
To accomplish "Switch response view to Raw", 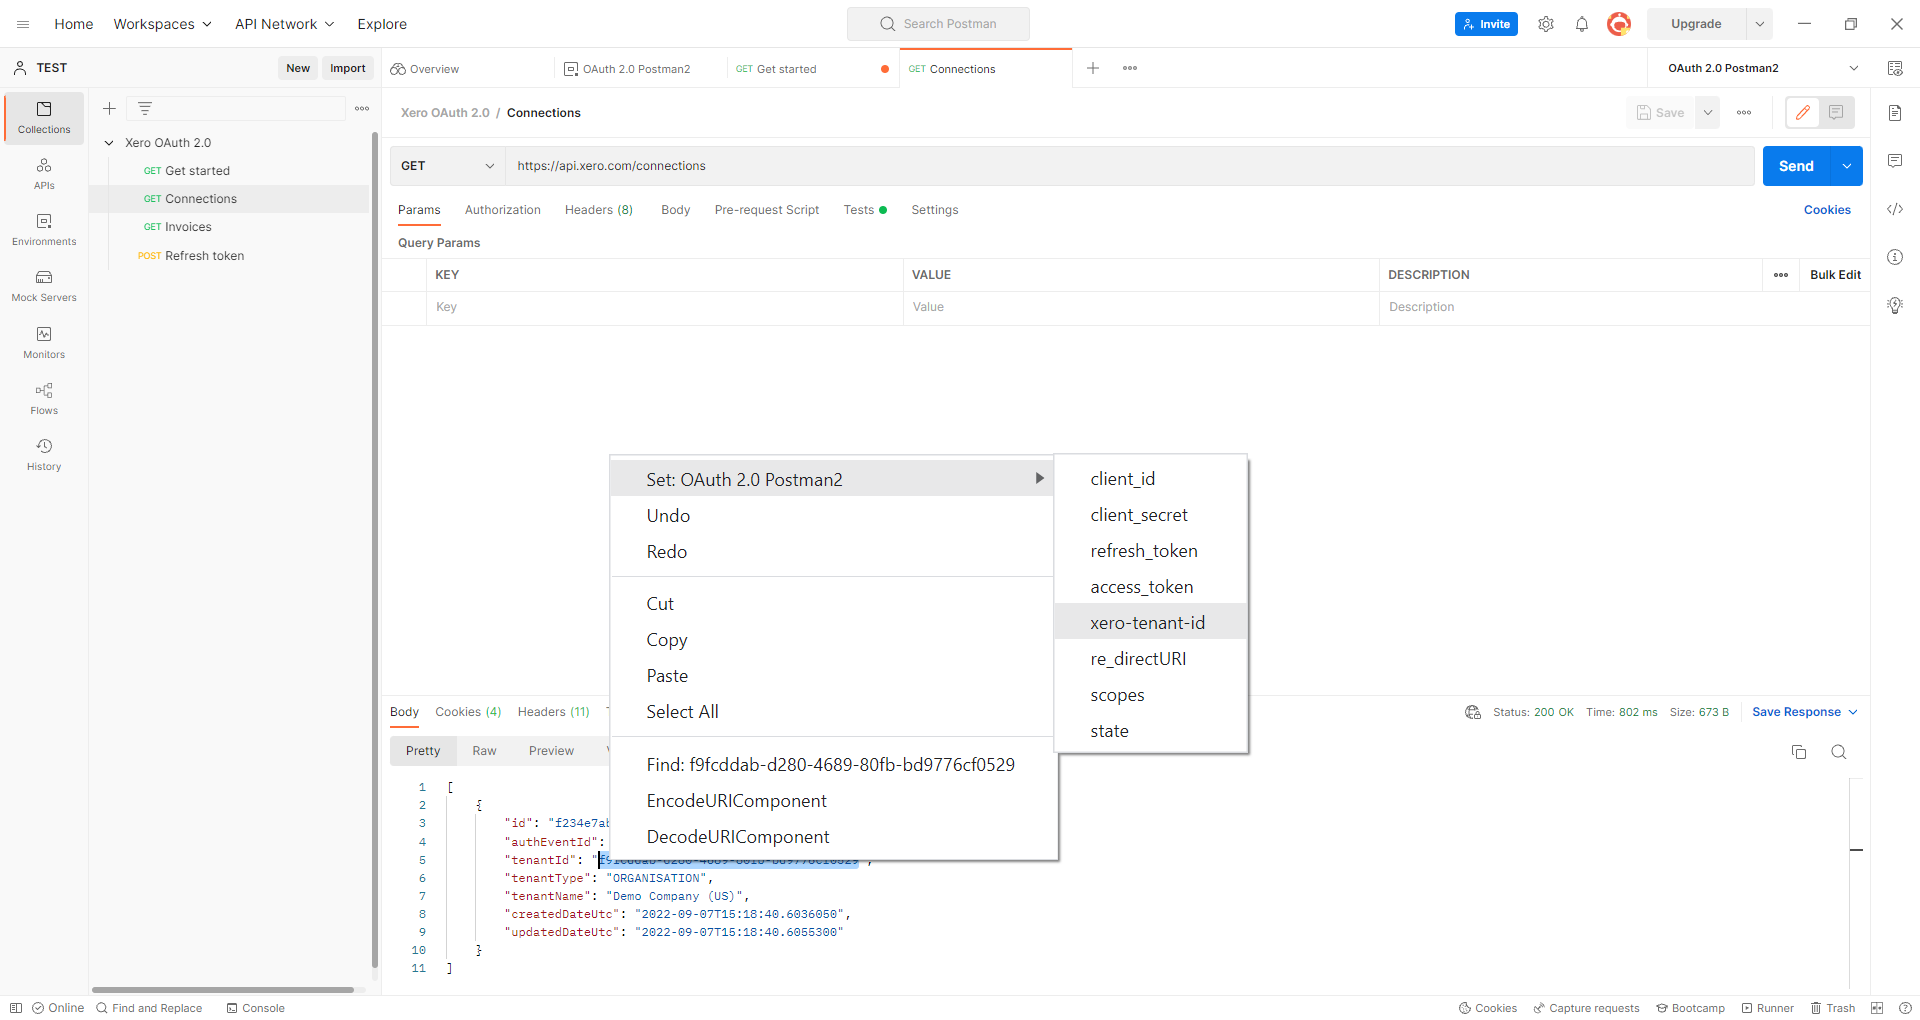I will (484, 750).
